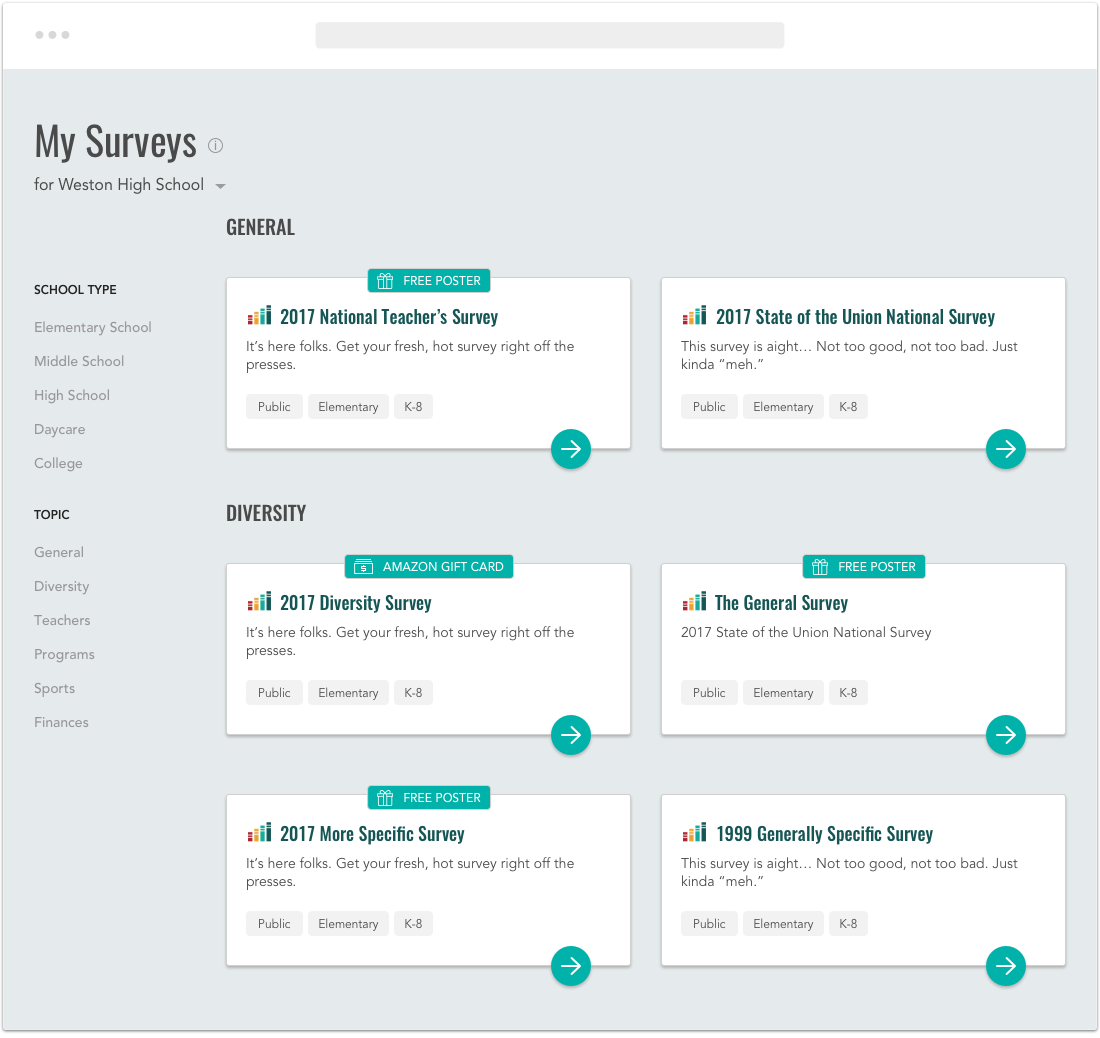Click the browser address bar
Screen dimensions: 1100x1038
pos(549,34)
